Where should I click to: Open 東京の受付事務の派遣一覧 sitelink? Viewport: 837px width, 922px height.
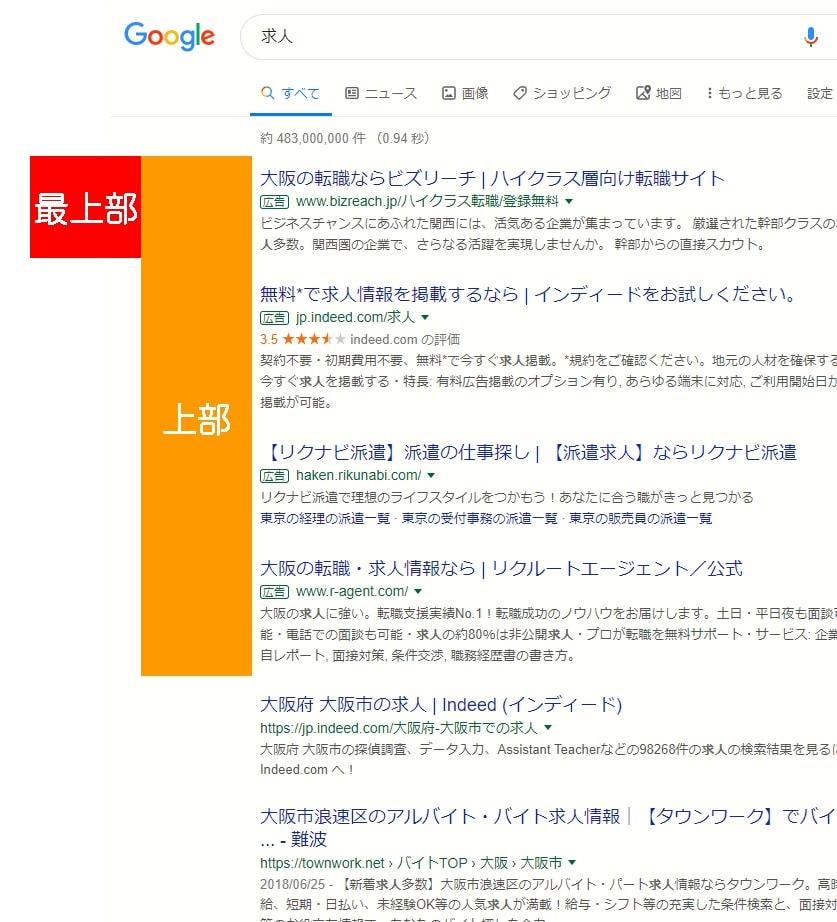point(479,518)
